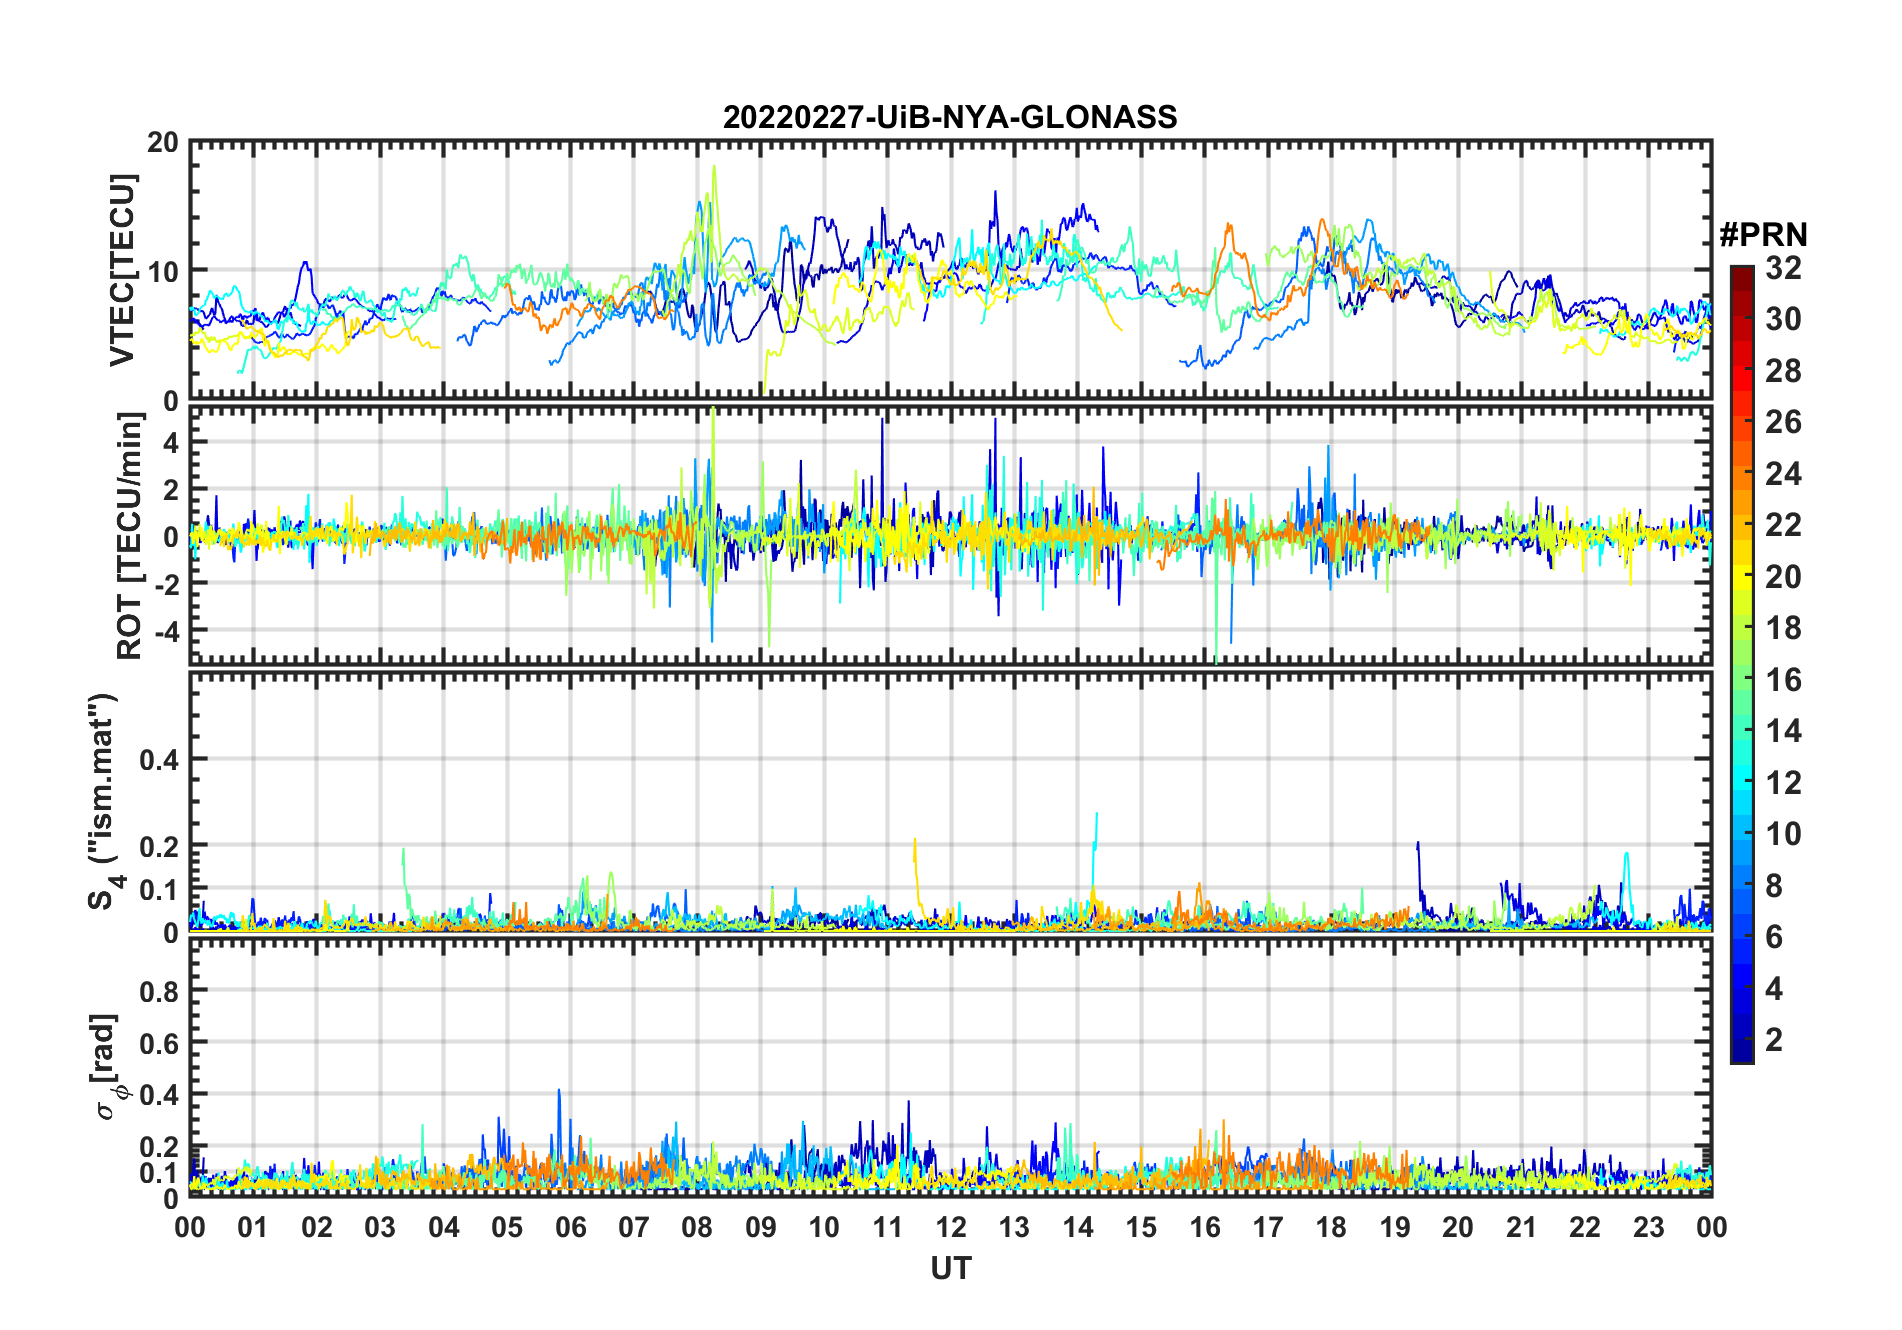Select colorbar tick label "32"

(1783, 268)
